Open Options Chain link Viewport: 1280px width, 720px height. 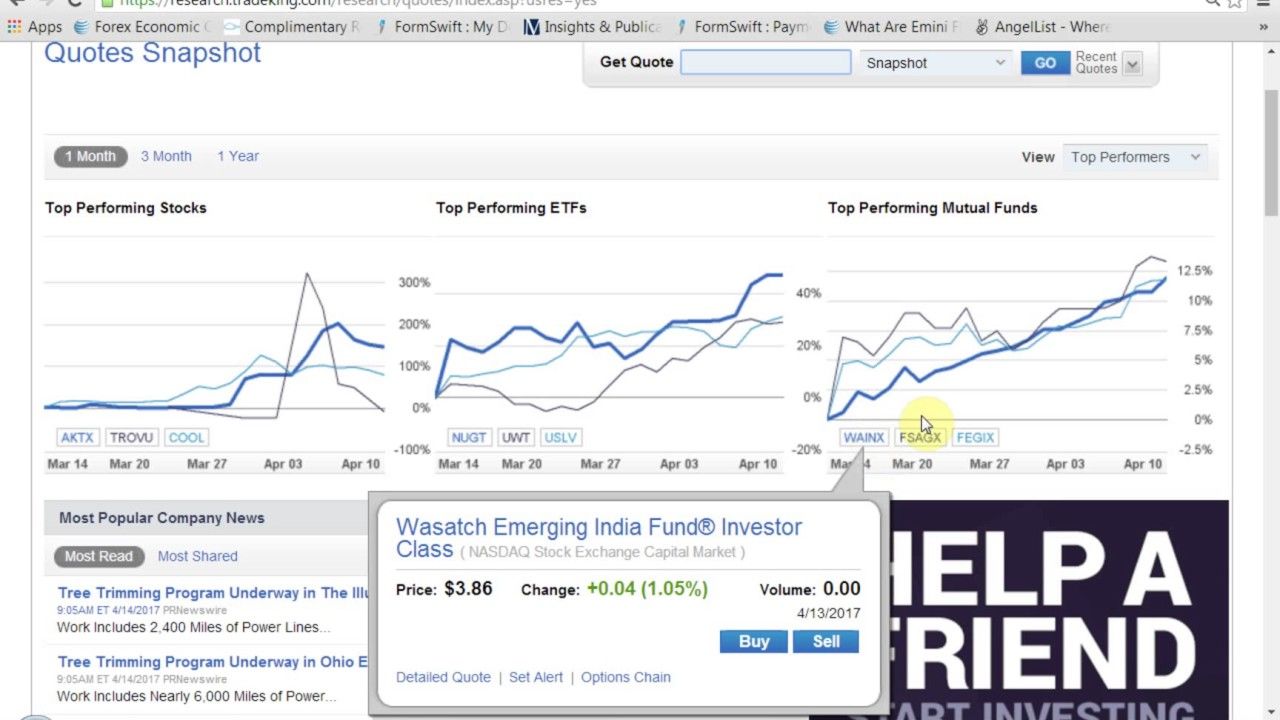pos(626,677)
